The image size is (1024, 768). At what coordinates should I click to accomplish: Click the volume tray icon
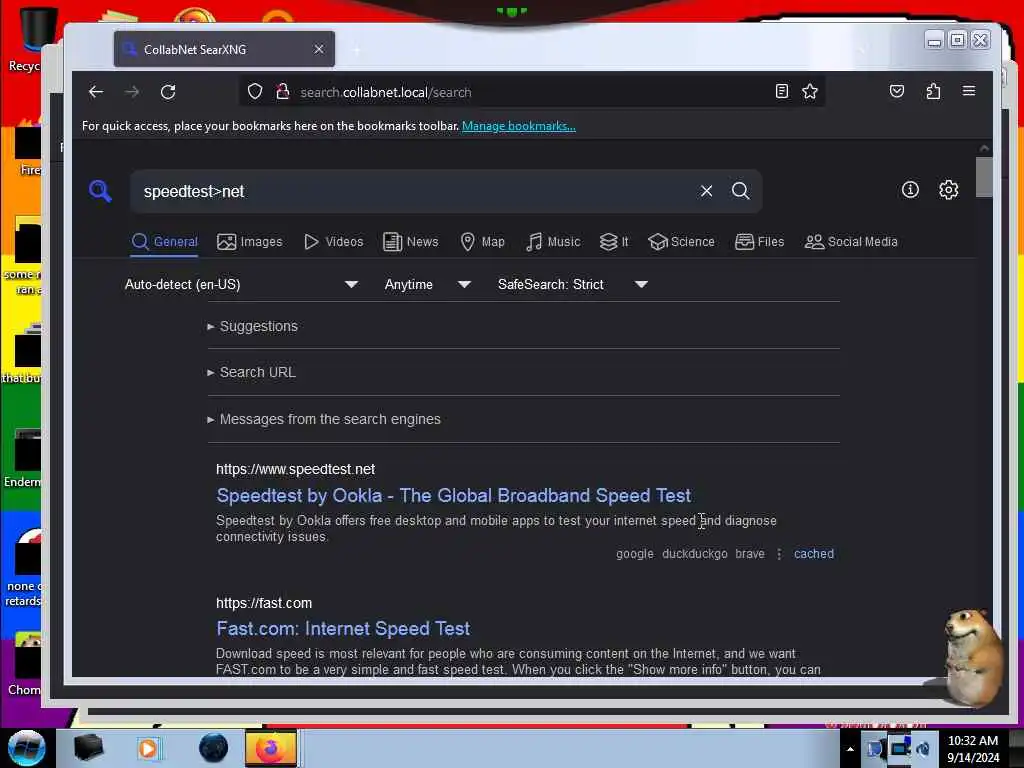(x=923, y=748)
